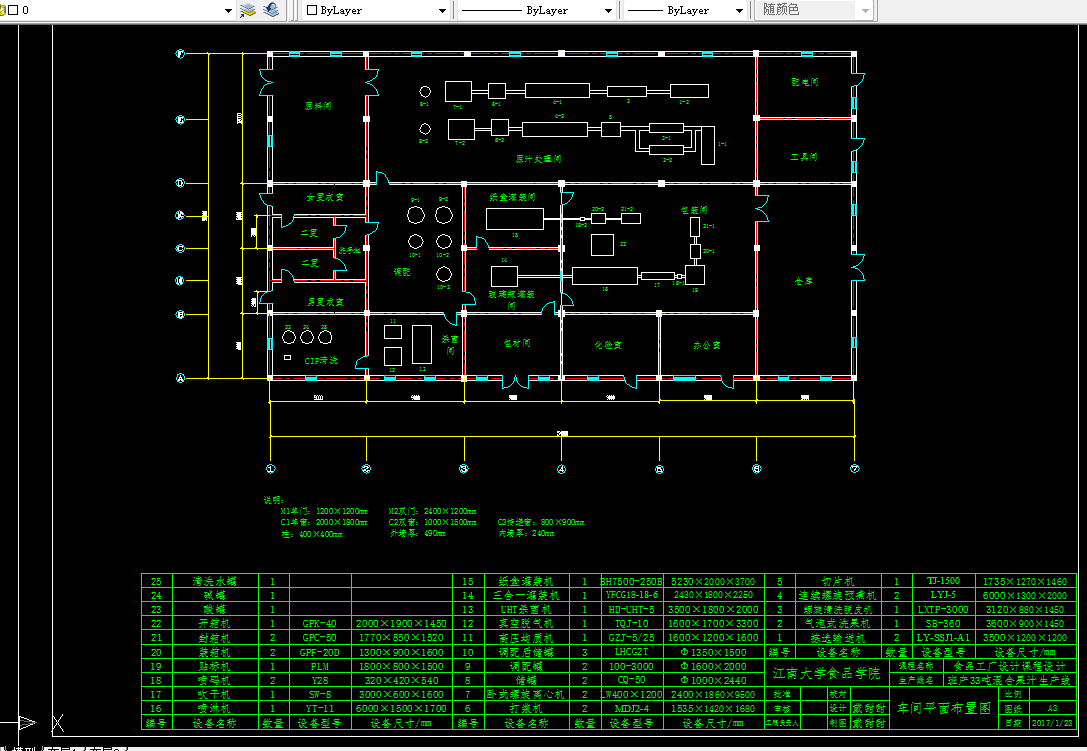This screenshot has width=1087, height=751.
Task: Open the ByLayer color dropdown
Action: click(442, 10)
